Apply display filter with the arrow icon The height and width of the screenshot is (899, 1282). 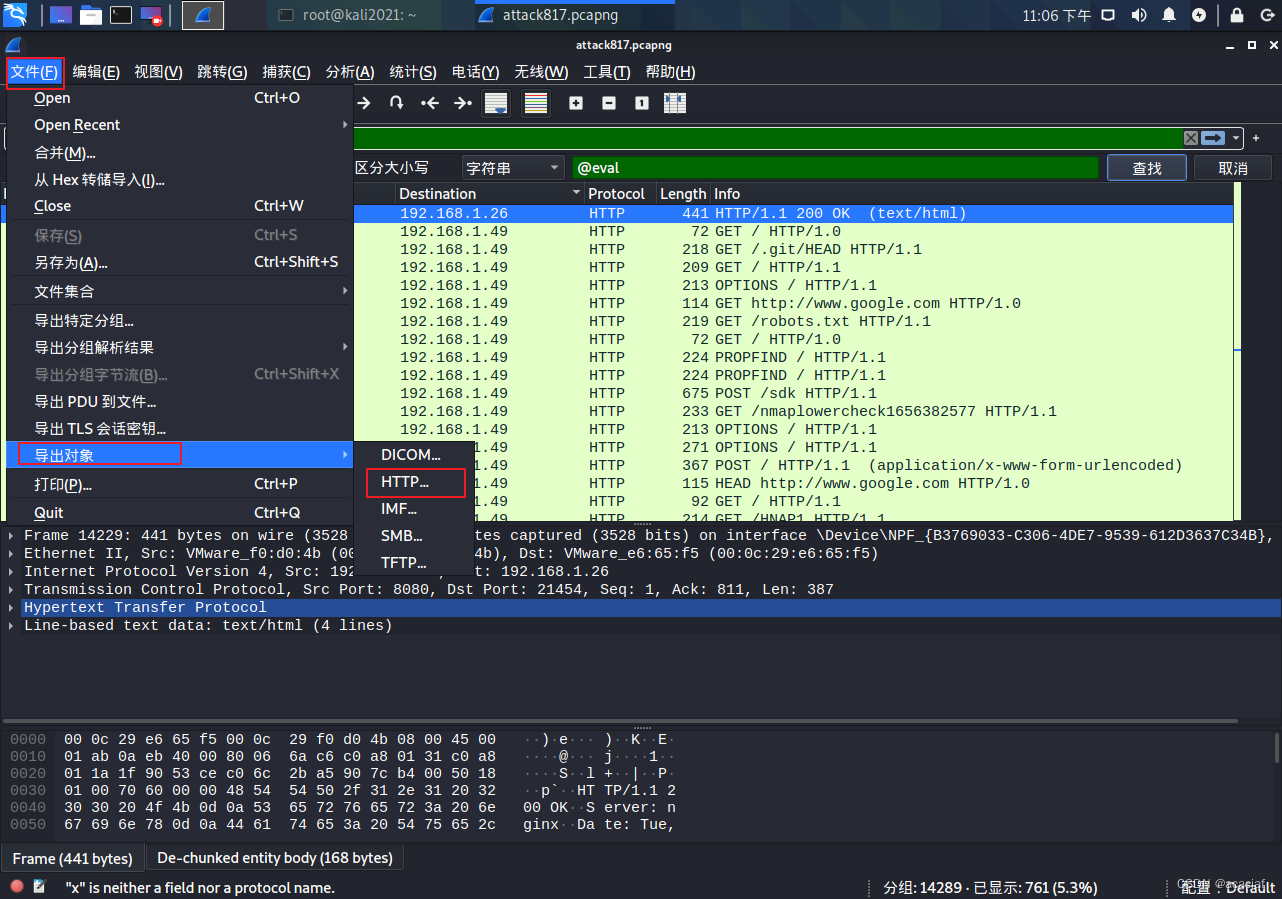(1214, 138)
